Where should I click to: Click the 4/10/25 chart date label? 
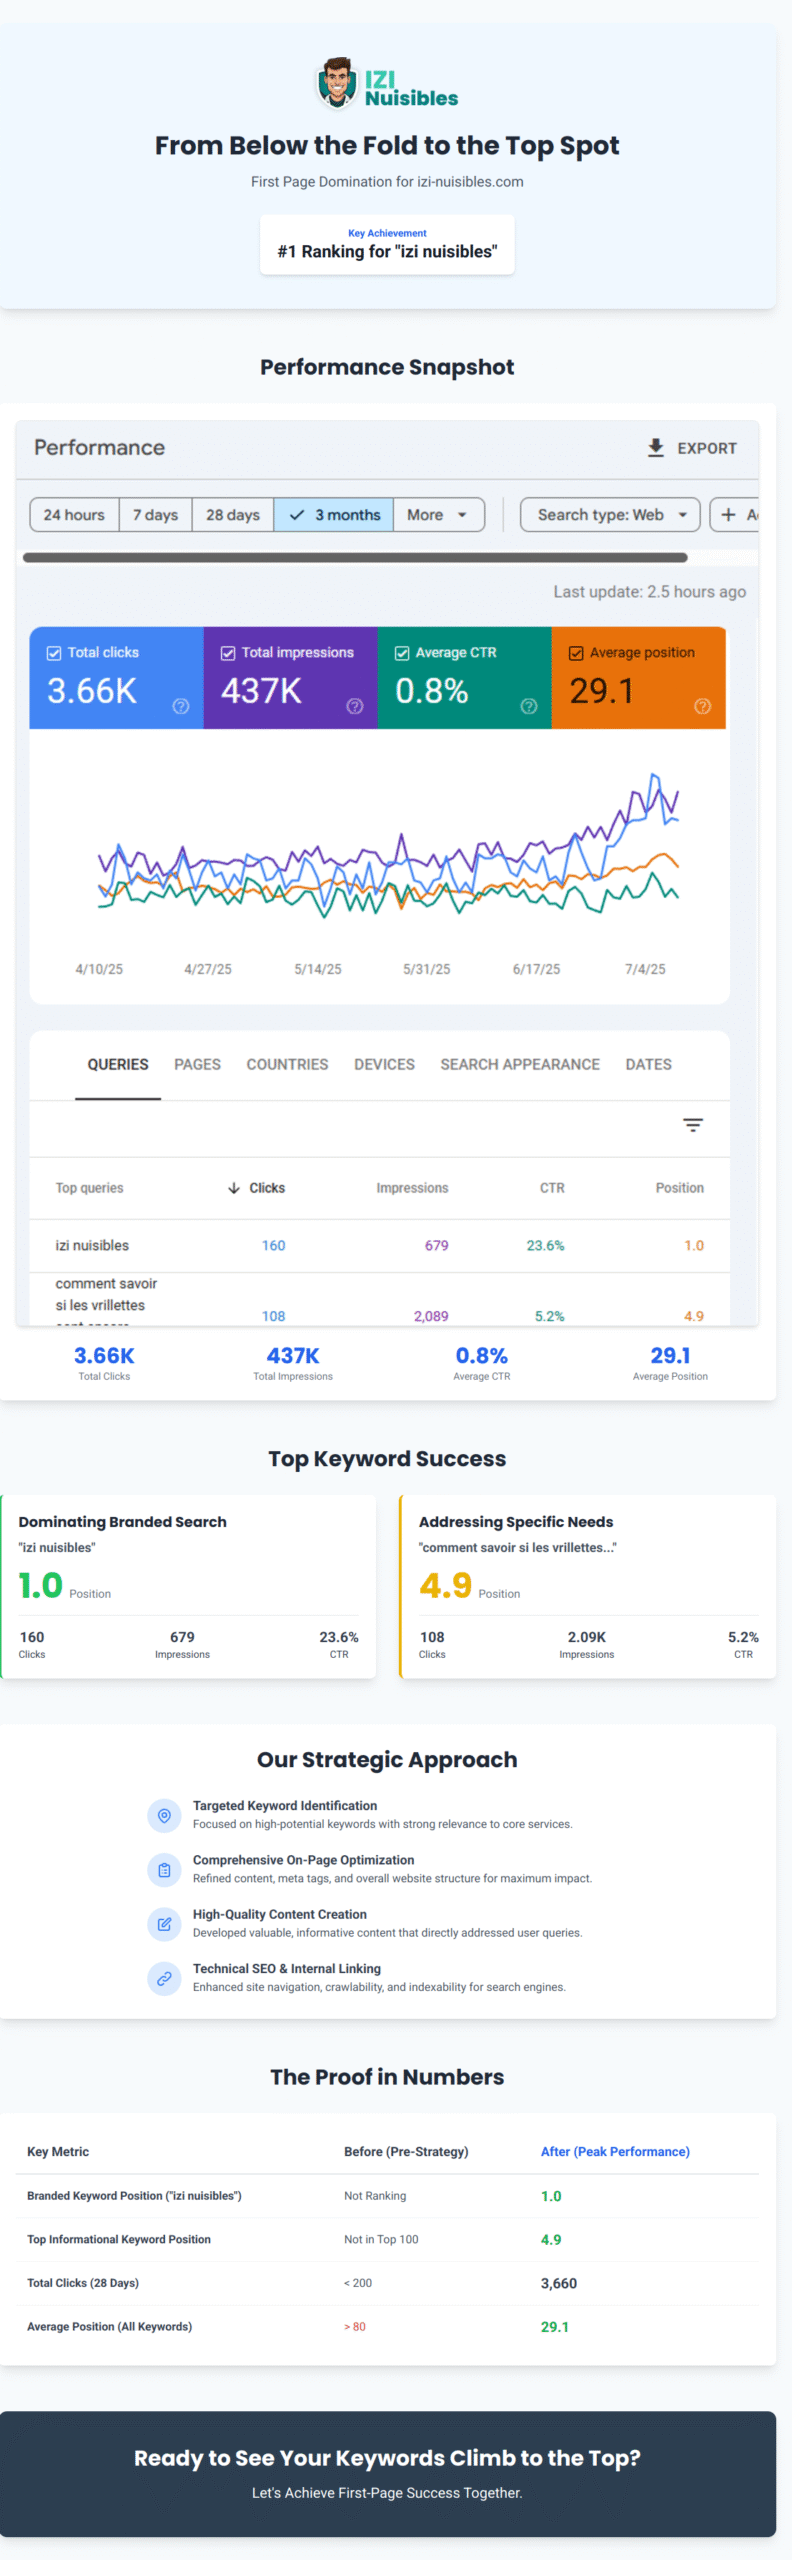[99, 969]
